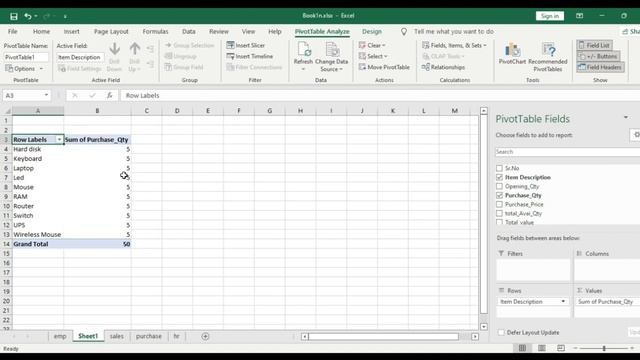Open Relationships in Calculations group
Image resolution: width=640 pixels, height=360 pixels.
pos(443,67)
